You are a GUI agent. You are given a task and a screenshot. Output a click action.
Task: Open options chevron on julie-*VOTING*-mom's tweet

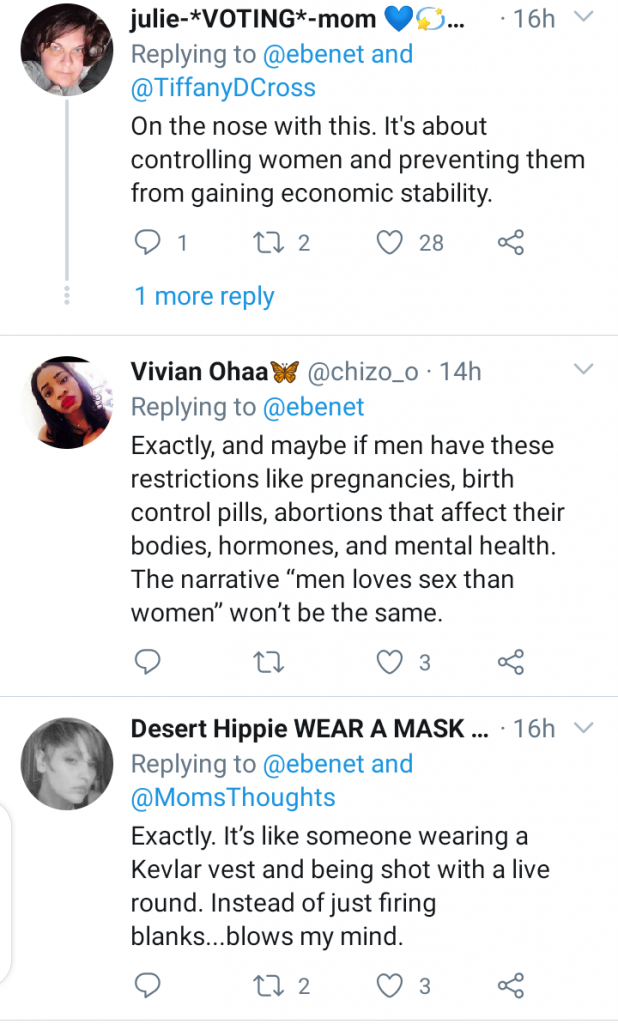(x=586, y=18)
